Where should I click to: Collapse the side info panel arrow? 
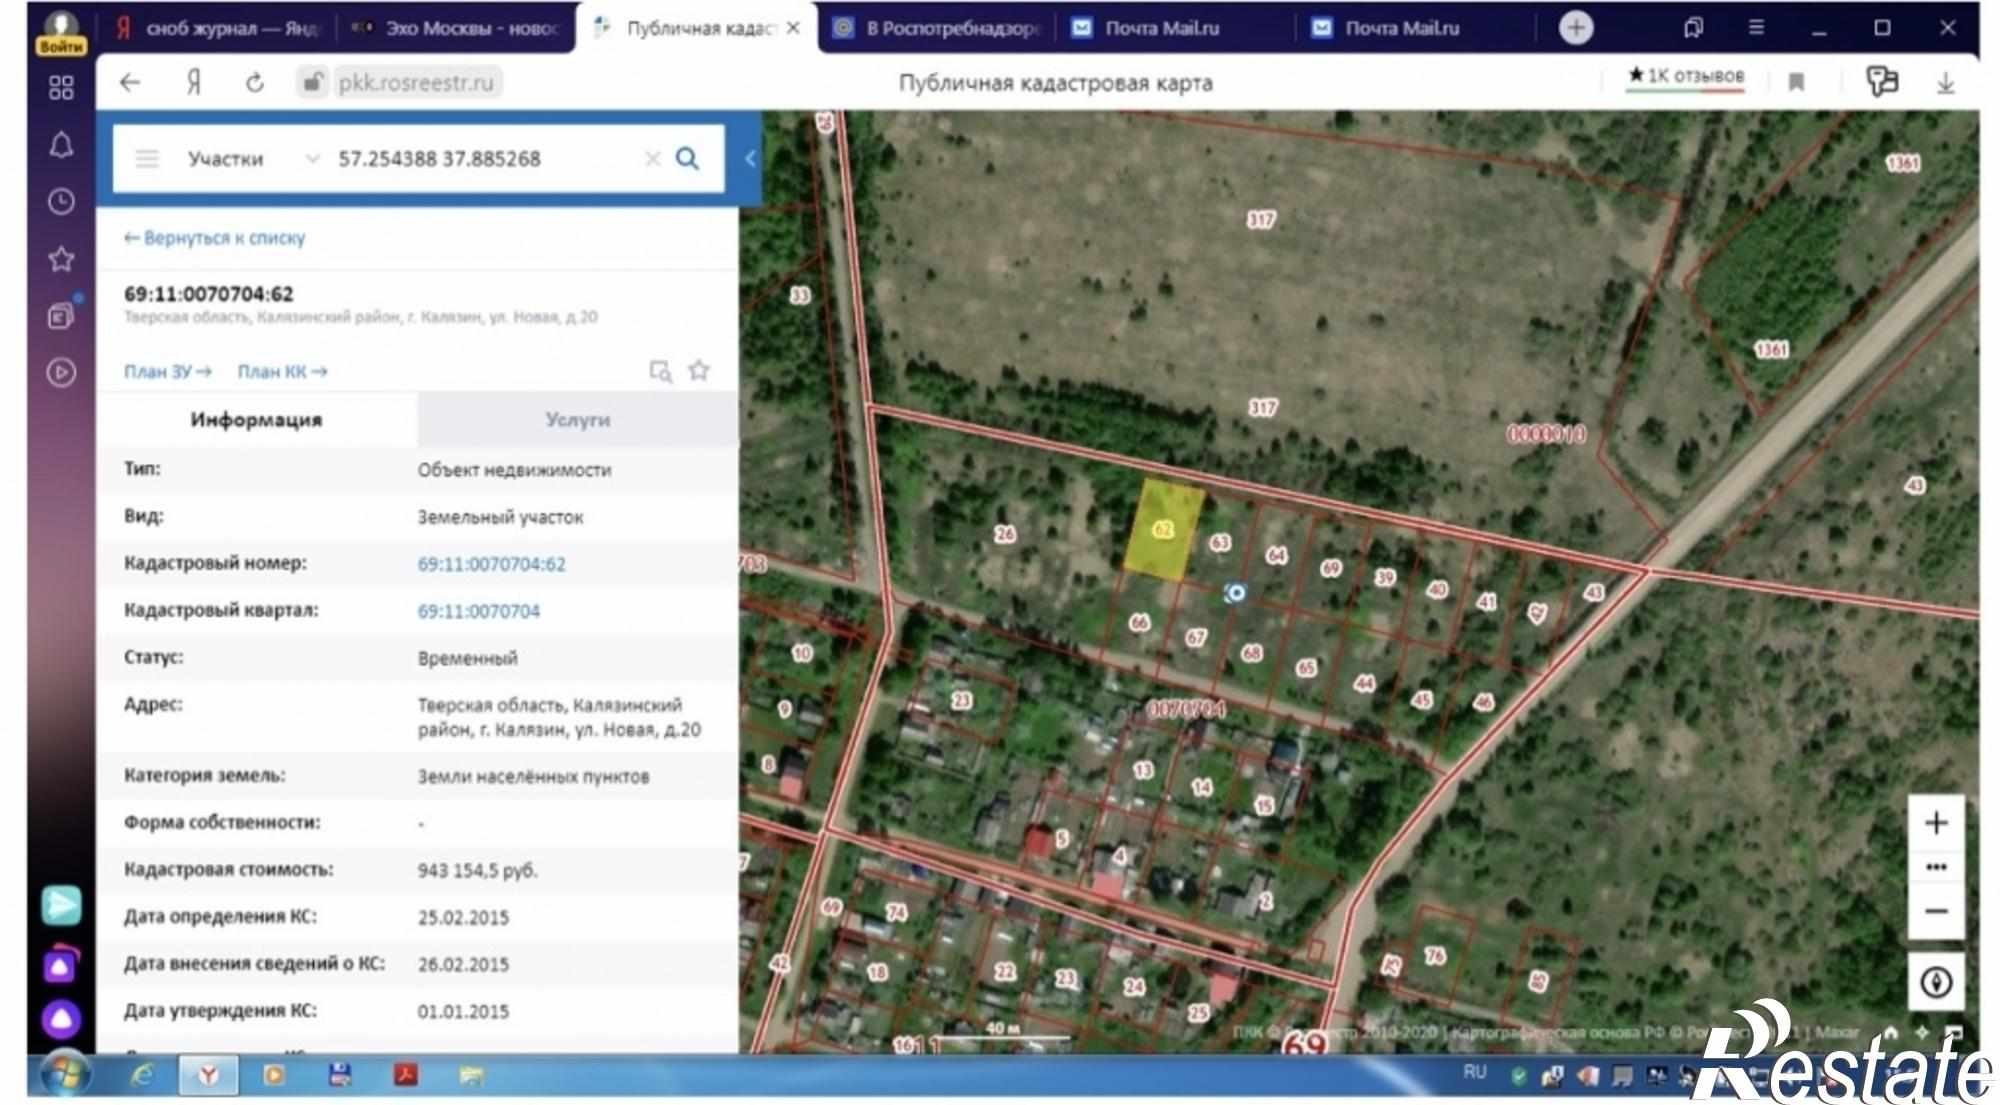[x=749, y=158]
